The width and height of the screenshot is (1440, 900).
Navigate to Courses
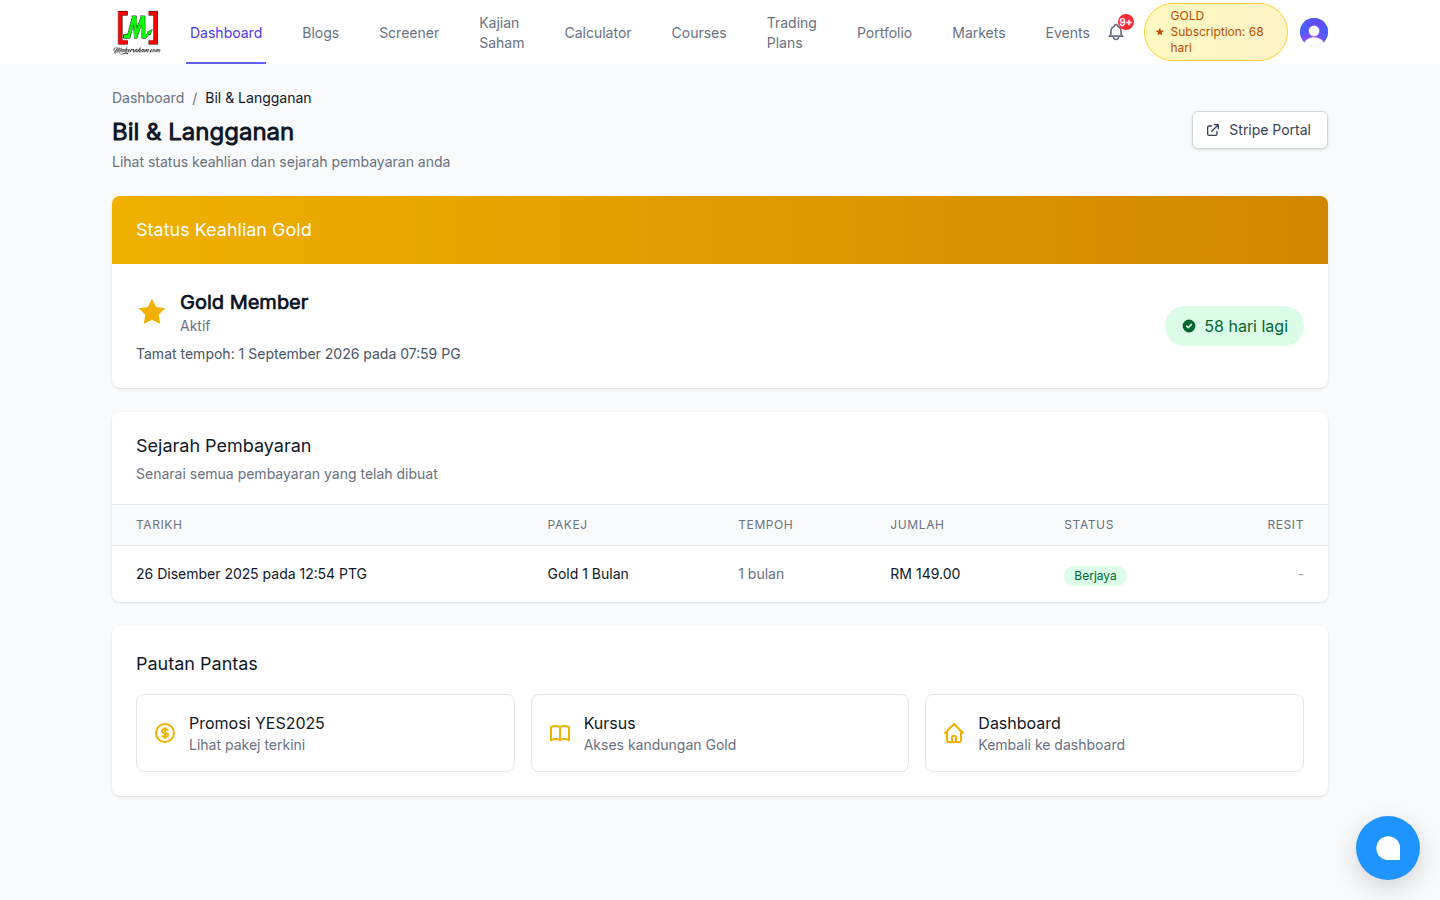(x=699, y=33)
